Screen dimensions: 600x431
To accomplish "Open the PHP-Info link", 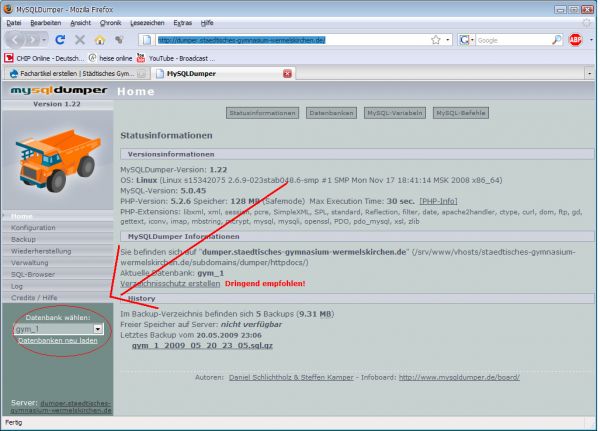I will coord(438,201).
